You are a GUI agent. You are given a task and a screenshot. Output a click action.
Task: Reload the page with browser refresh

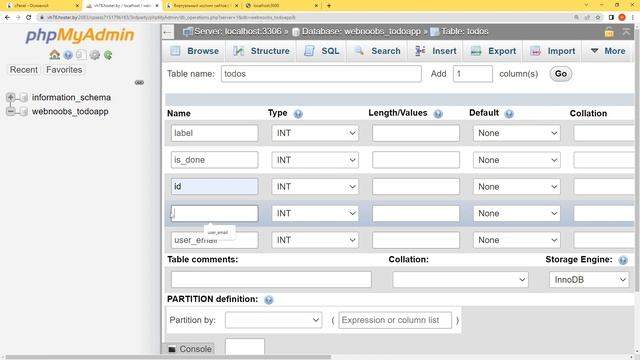tap(29, 17)
